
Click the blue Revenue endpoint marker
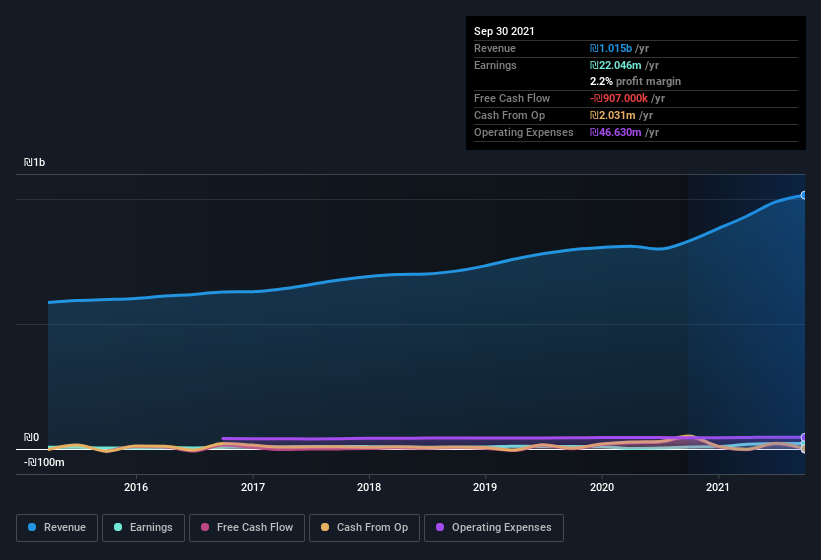[x=804, y=195]
